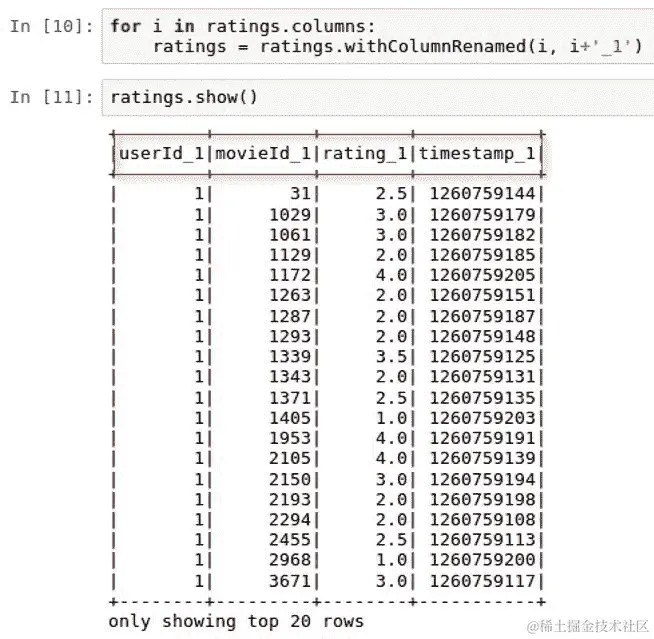Click into the withColumnRenamed loop code cell

(377, 37)
